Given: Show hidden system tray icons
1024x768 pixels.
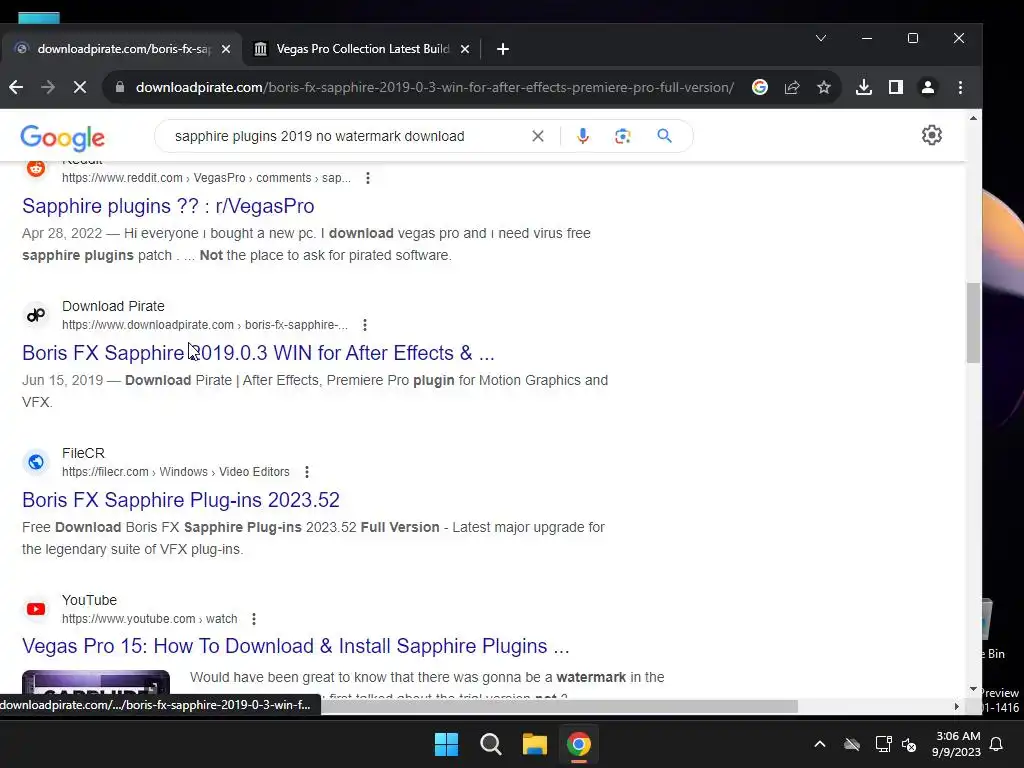Looking at the screenshot, I should (820, 744).
